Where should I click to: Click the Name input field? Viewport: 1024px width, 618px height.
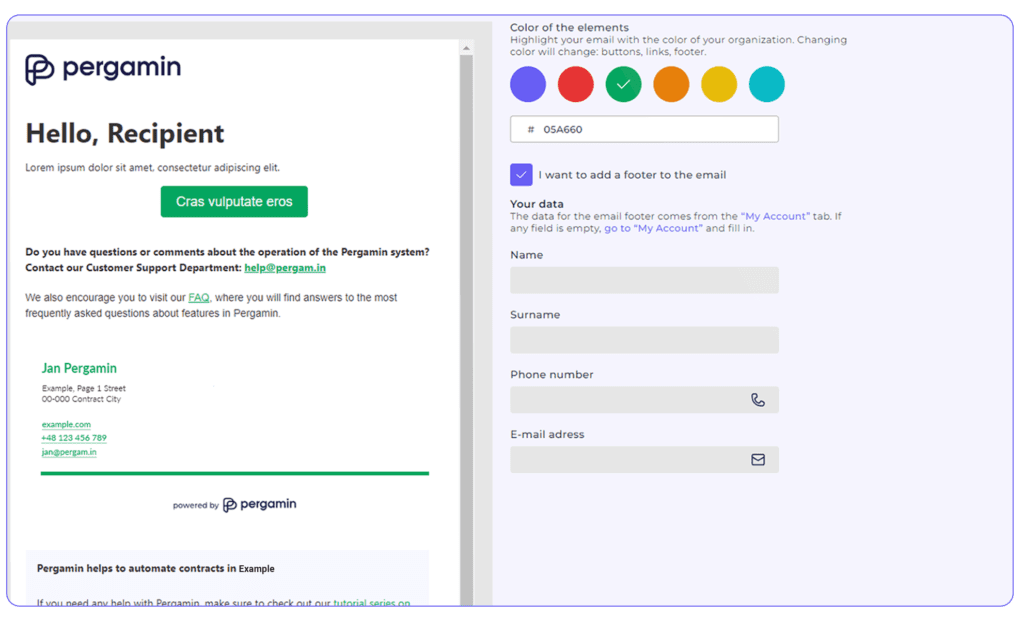644,279
